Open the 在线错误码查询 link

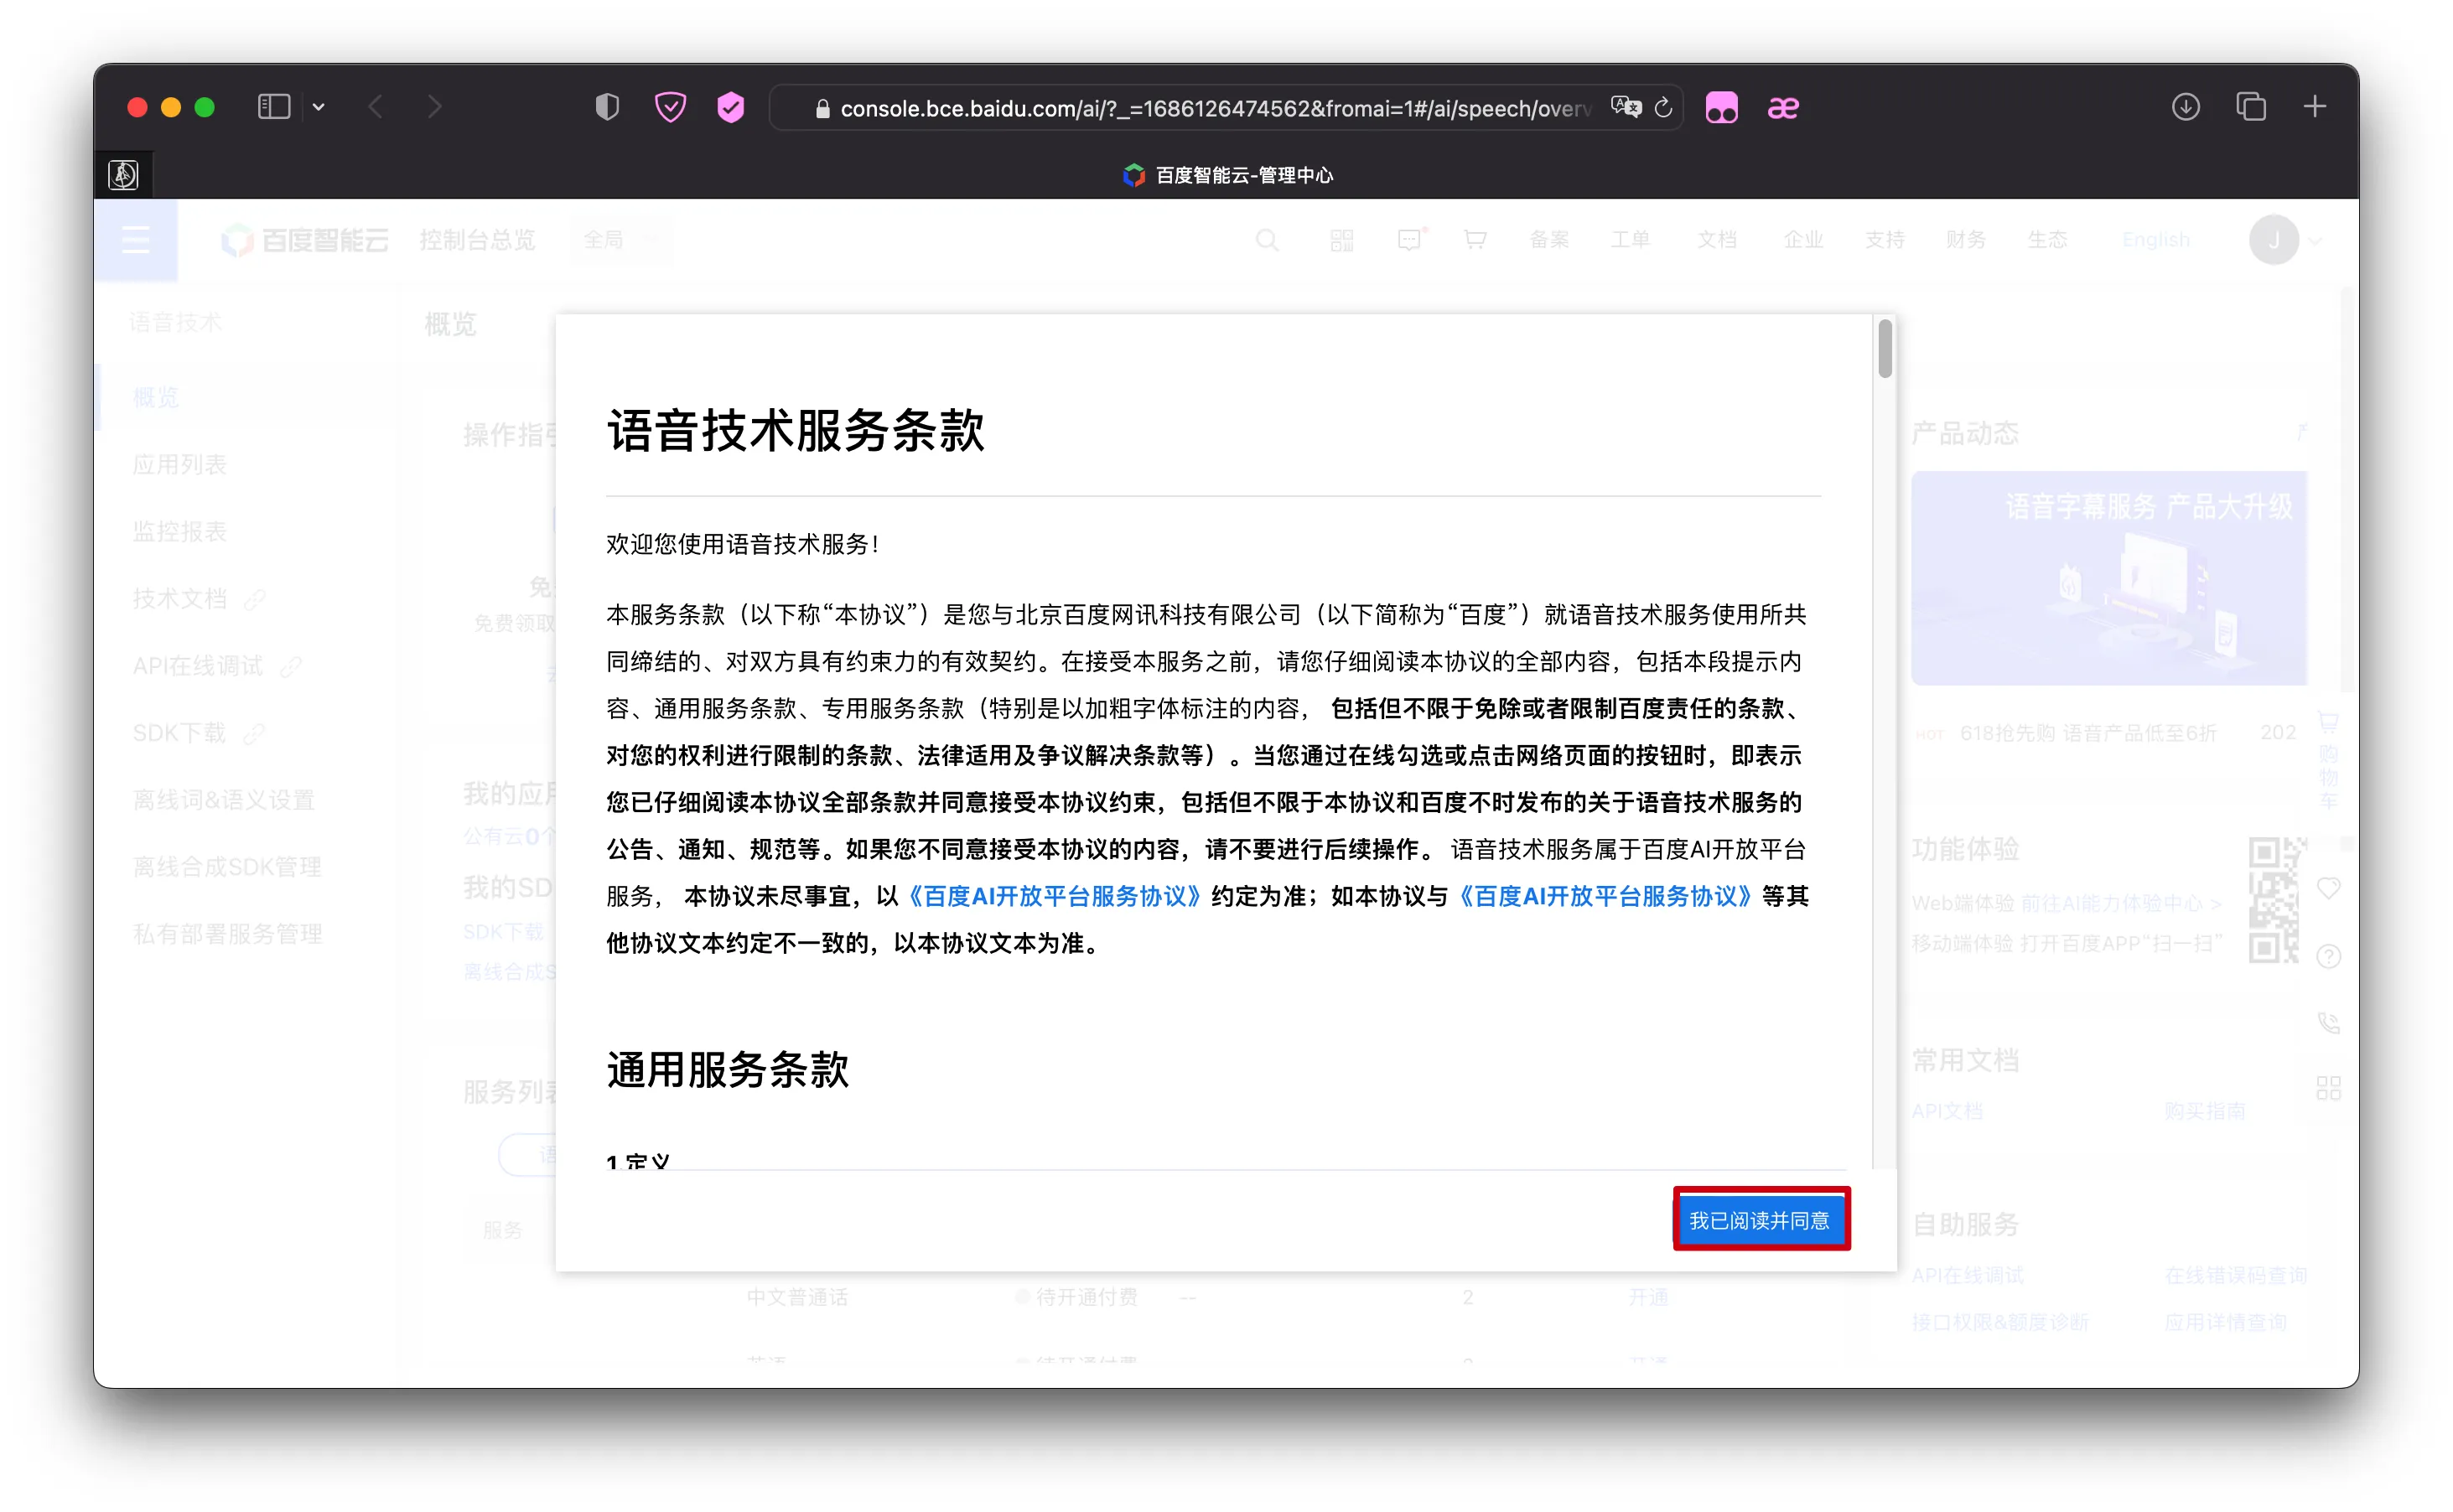[2236, 1275]
